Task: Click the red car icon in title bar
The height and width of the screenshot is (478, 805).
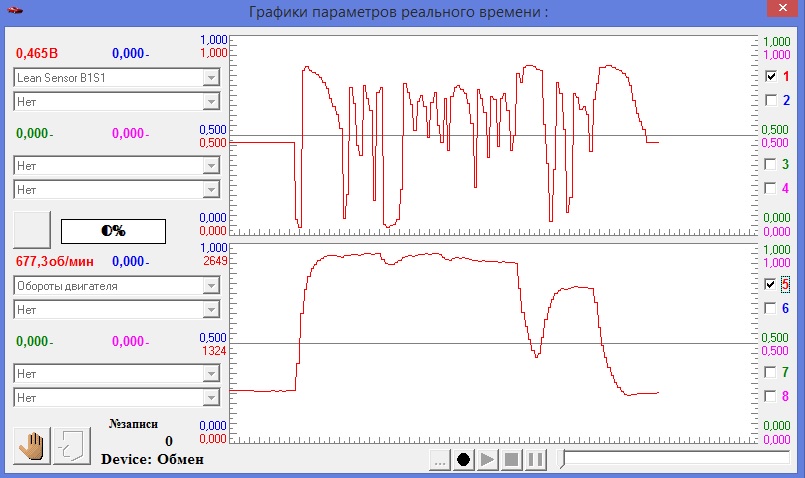Action: pos(12,11)
